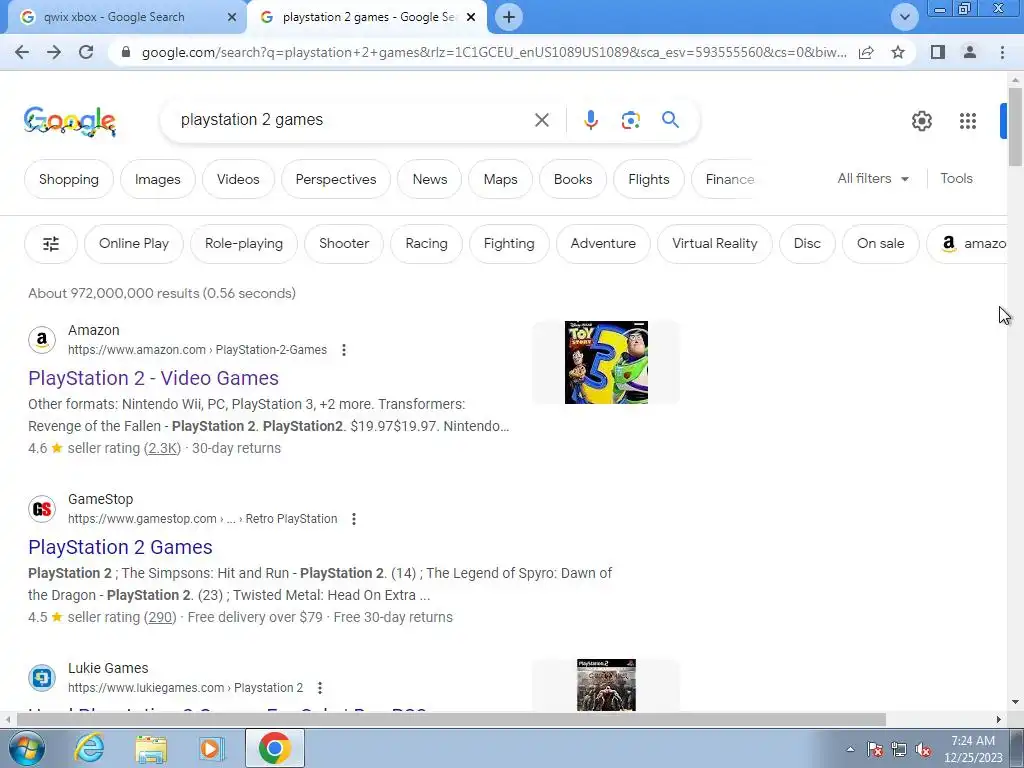Open GameStop PlayStation 2 Games link
Viewport: 1024px width, 768px height.
pyautogui.click(x=120, y=547)
